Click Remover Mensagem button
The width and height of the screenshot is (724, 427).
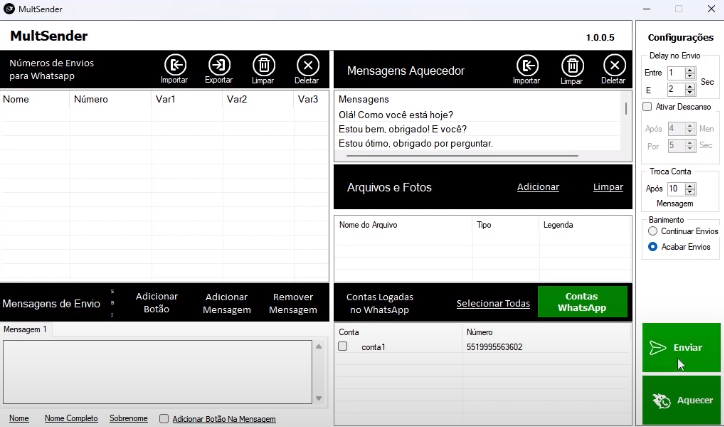click(293, 303)
